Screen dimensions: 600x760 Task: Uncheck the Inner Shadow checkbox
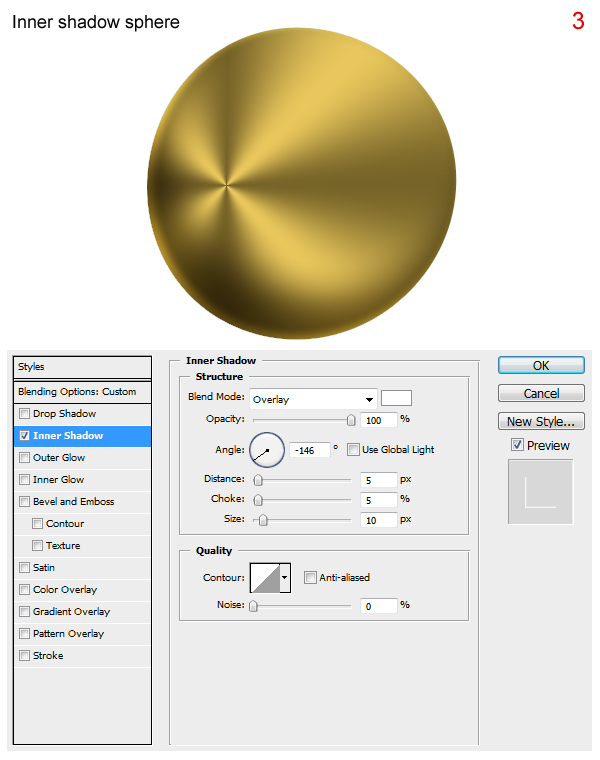point(25,436)
